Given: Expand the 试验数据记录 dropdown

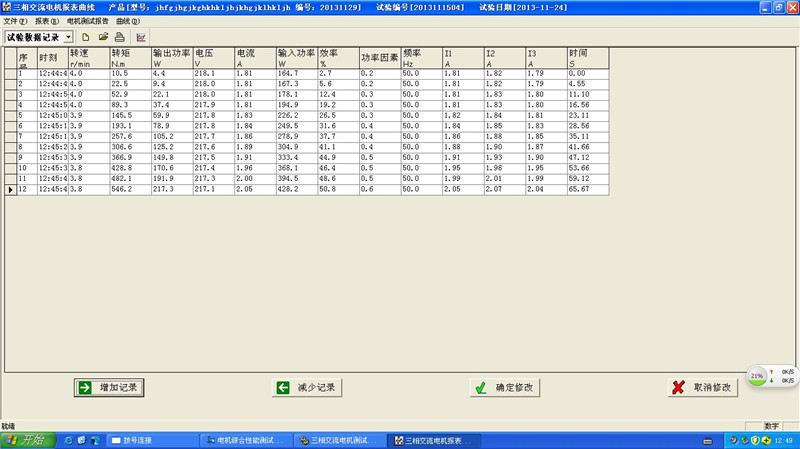Looking at the screenshot, I should [68, 37].
